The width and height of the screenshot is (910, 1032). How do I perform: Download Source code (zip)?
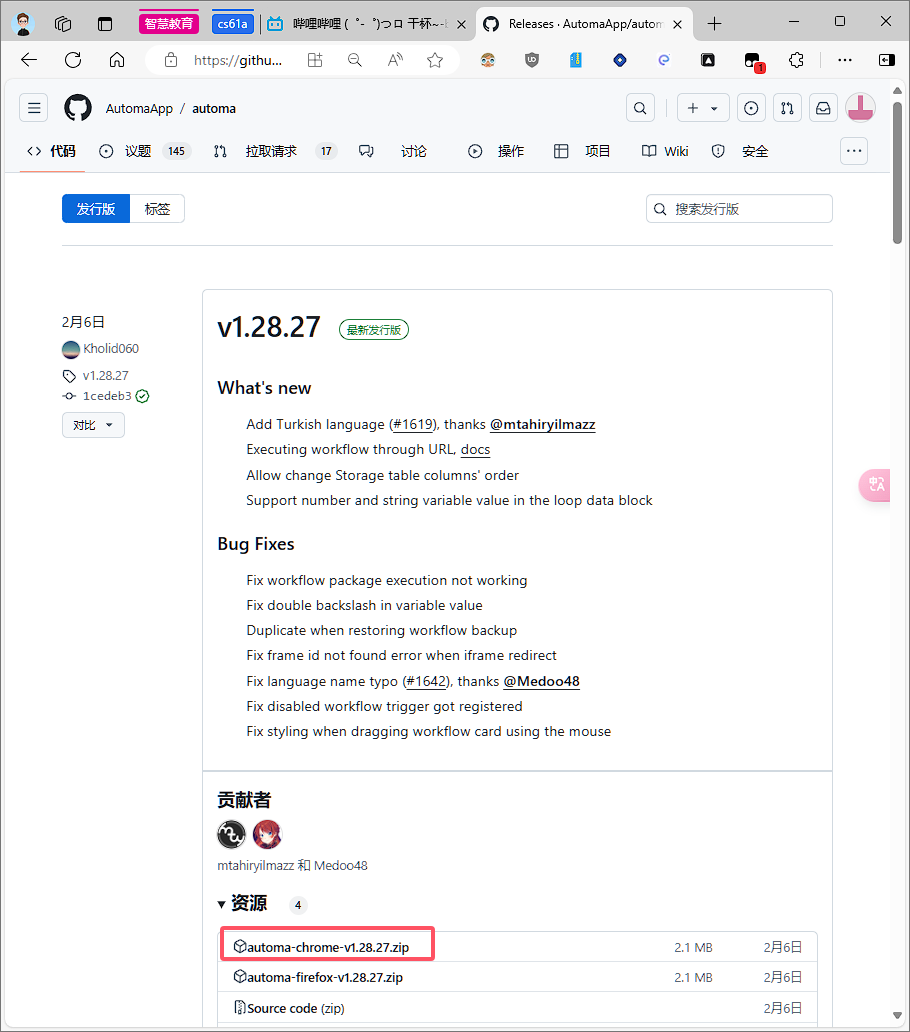(295, 1008)
